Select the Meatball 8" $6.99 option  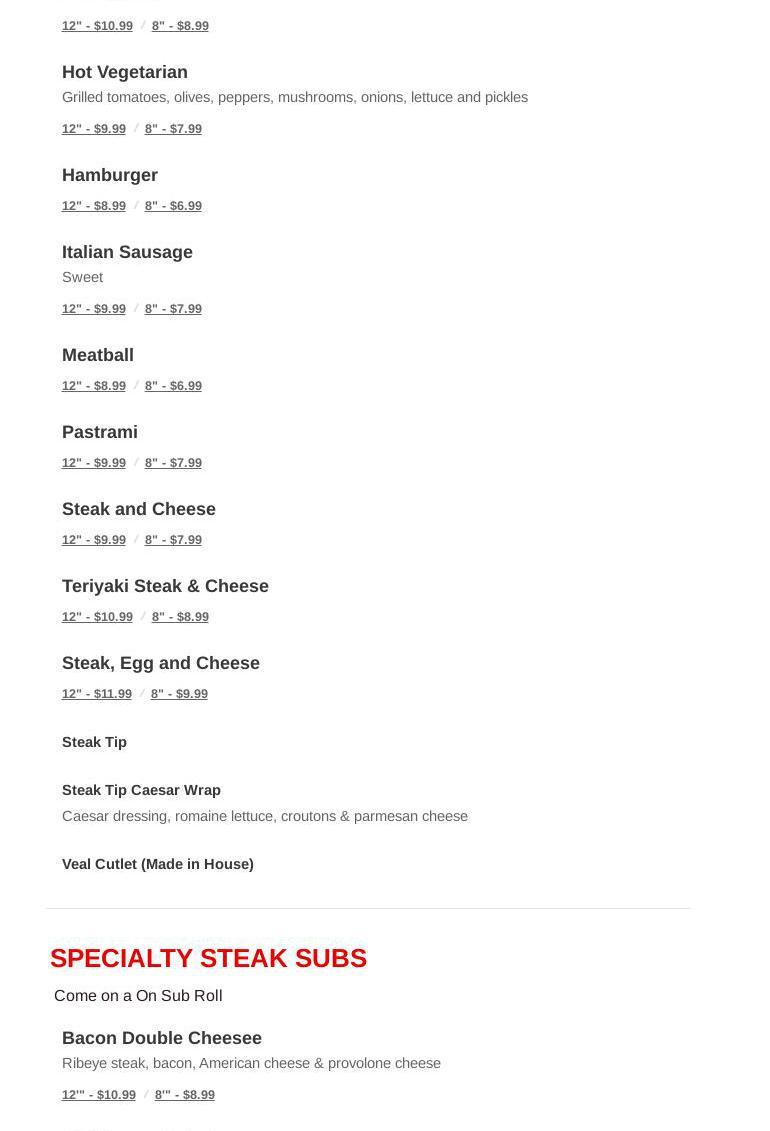[x=173, y=386]
